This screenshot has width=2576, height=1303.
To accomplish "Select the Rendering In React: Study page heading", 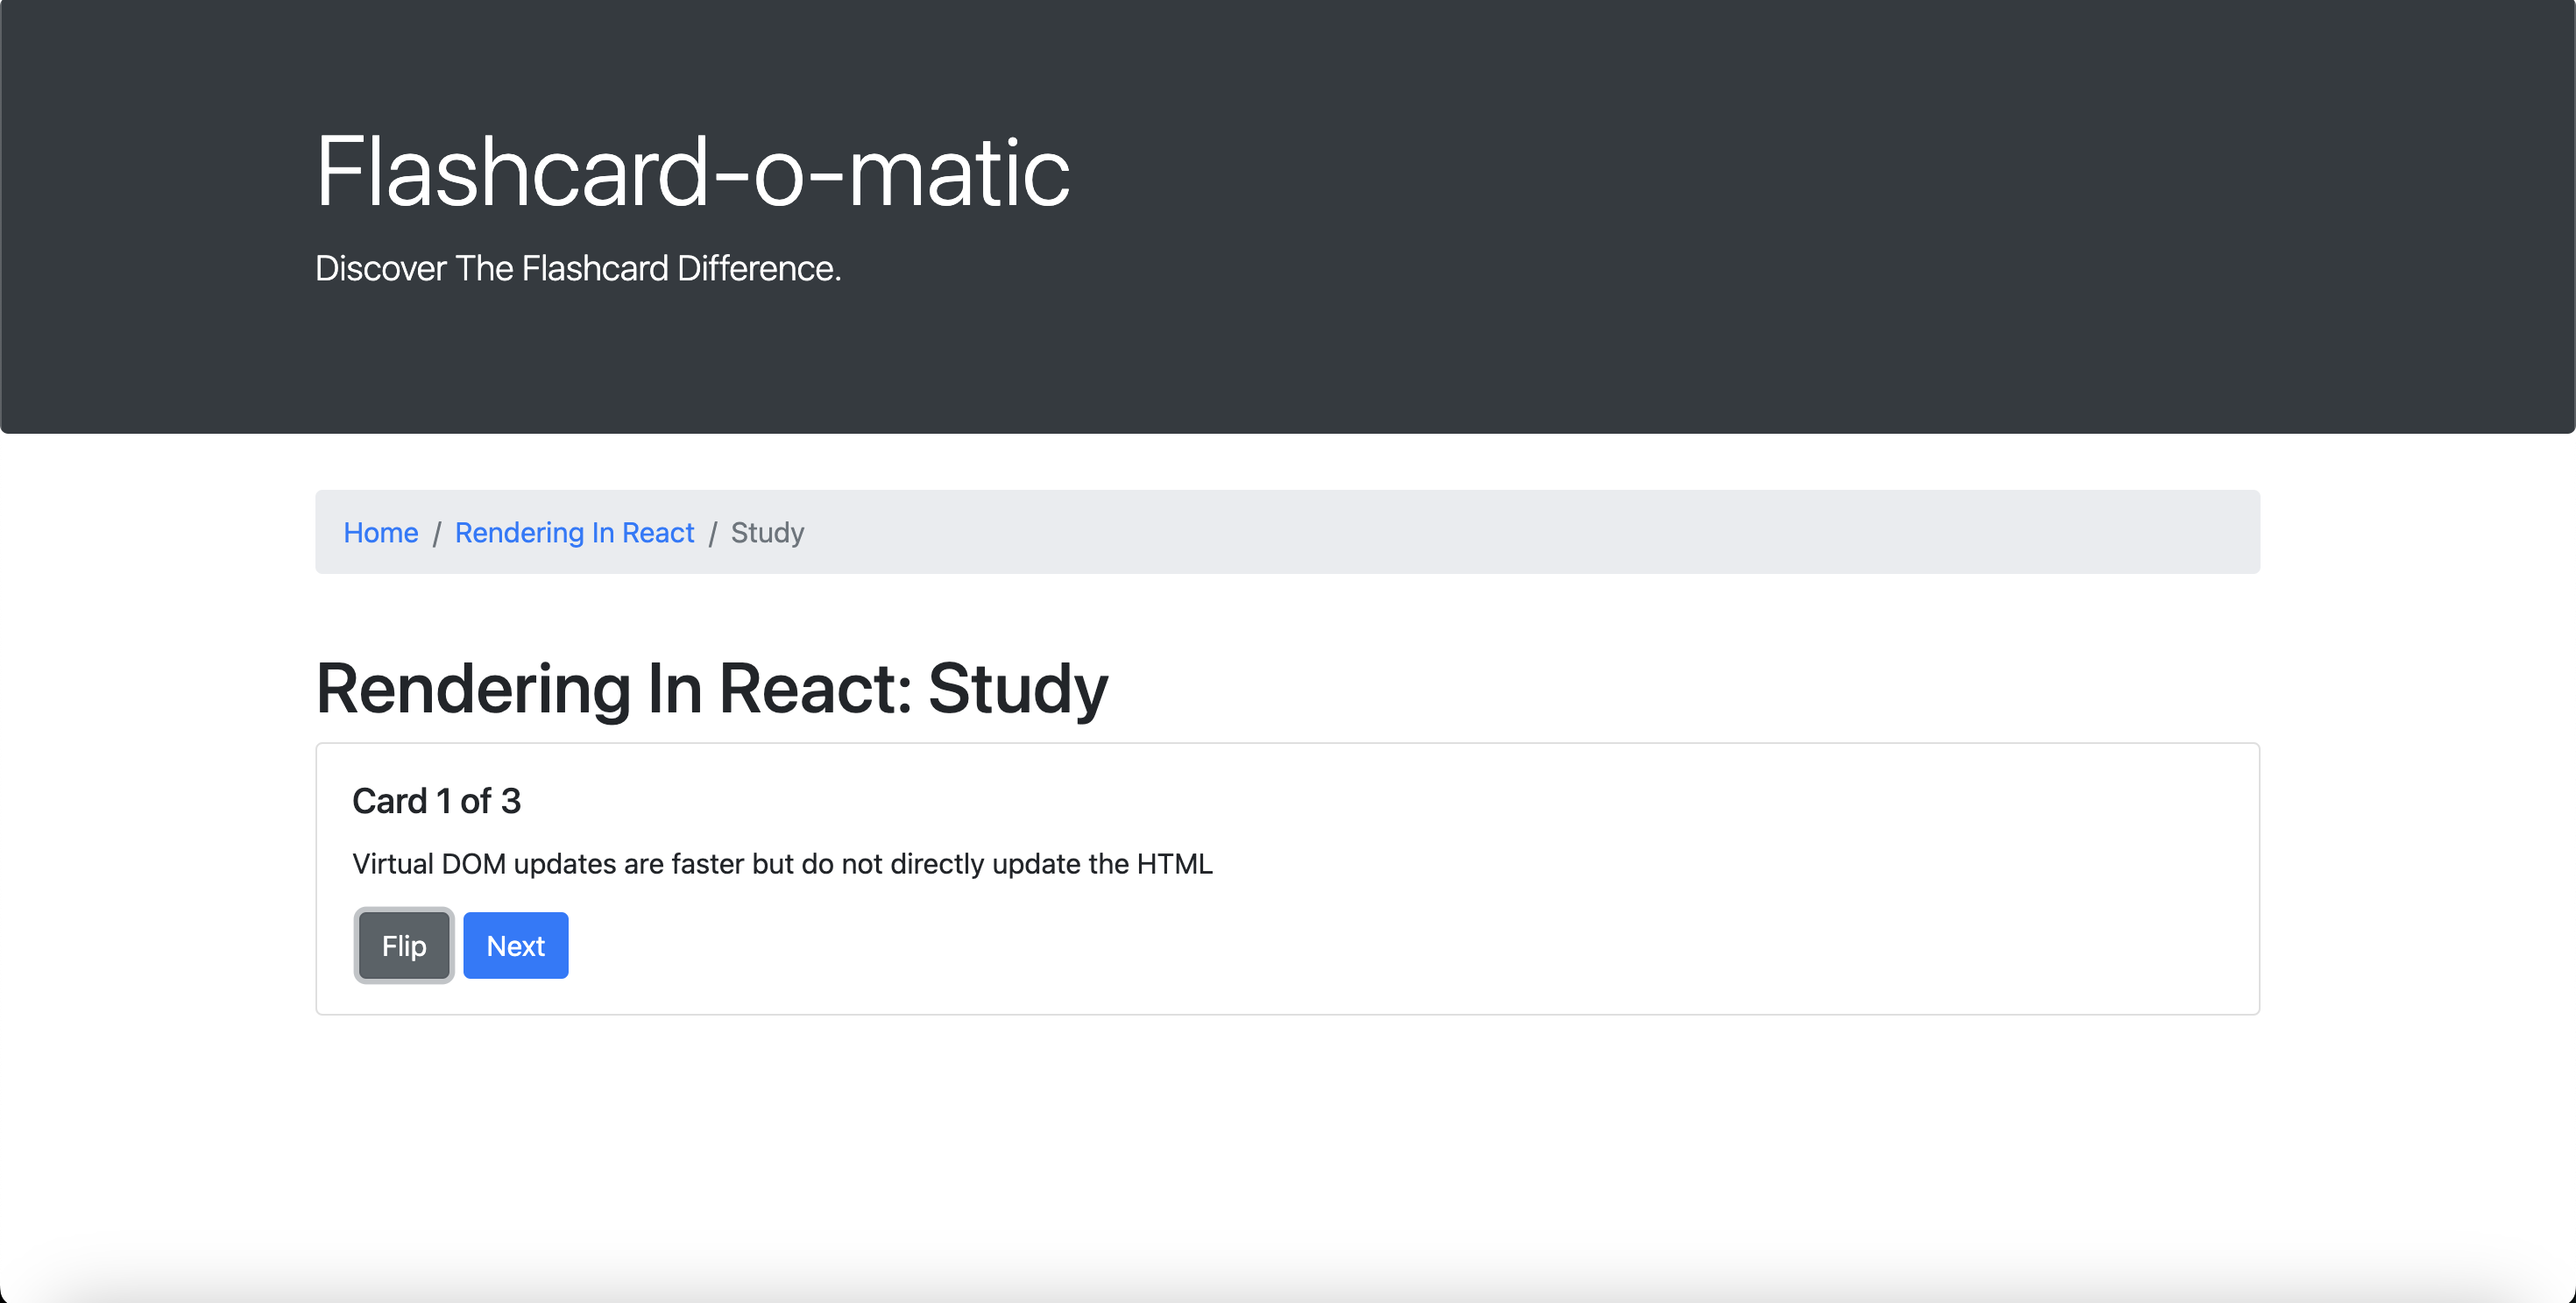I will click(x=710, y=687).
